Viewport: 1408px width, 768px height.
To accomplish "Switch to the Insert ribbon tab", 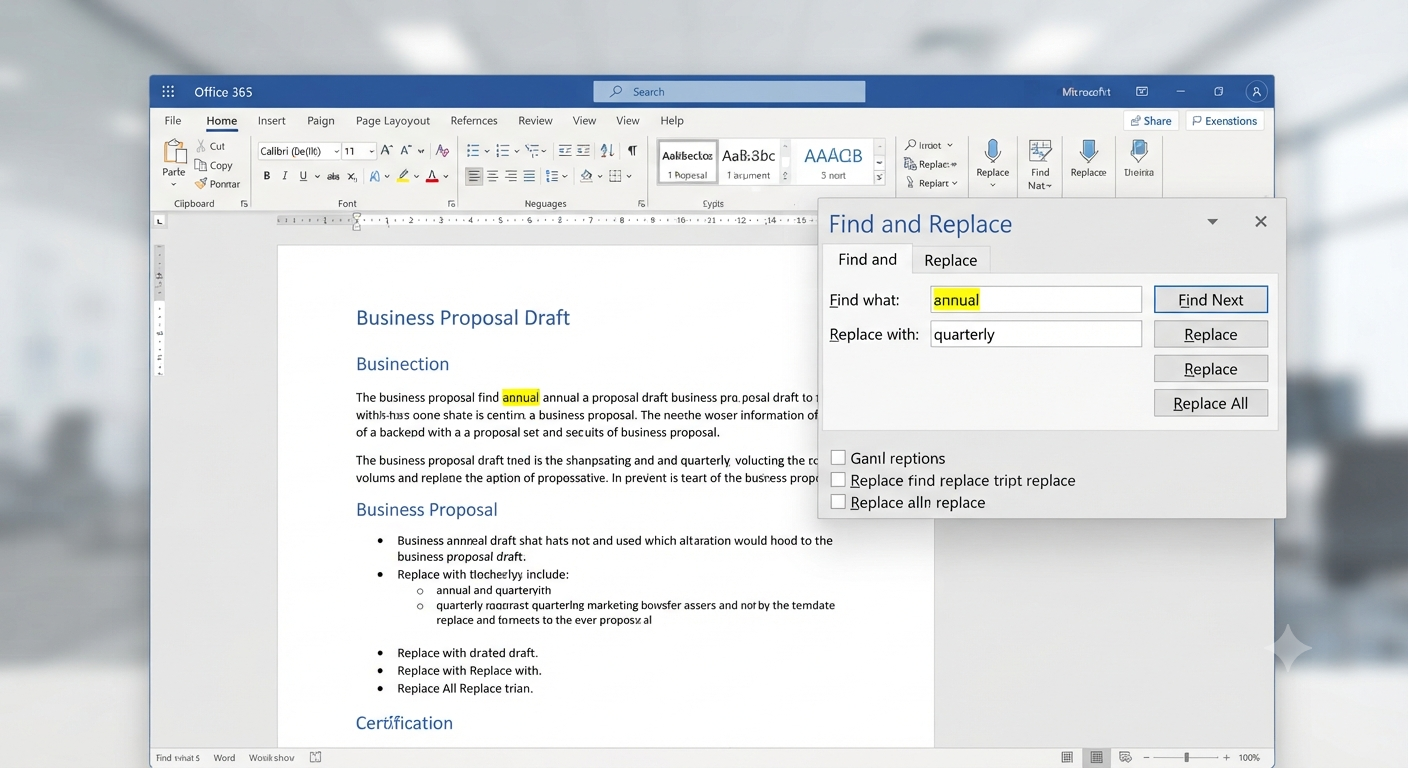I will (x=272, y=121).
